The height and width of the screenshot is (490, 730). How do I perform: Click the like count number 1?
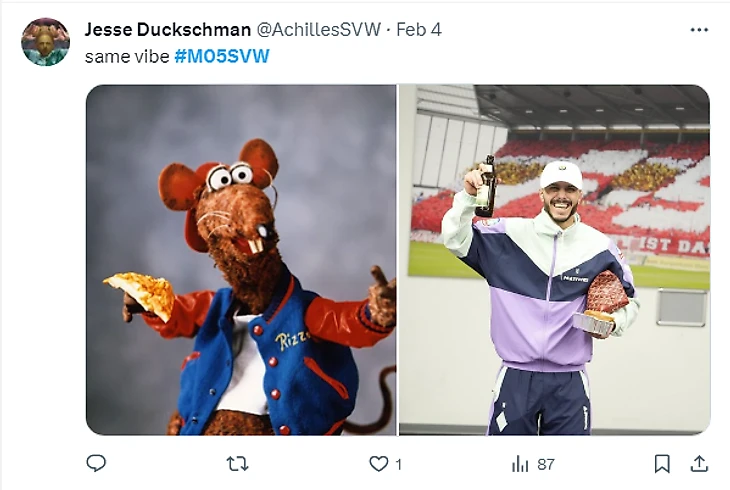[398, 464]
